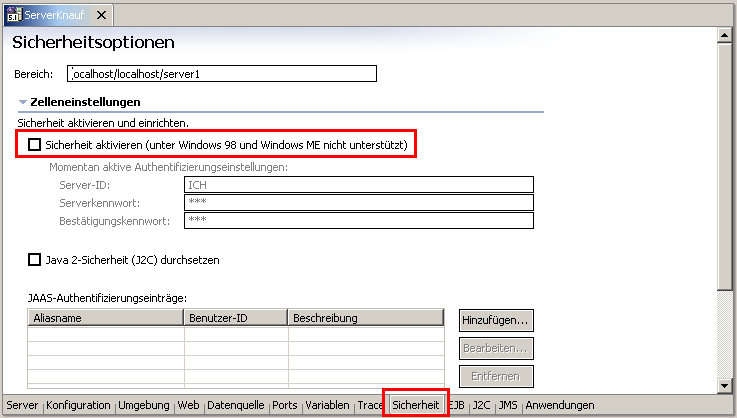Open the Trace tab
The image size is (737, 418).
[369, 405]
